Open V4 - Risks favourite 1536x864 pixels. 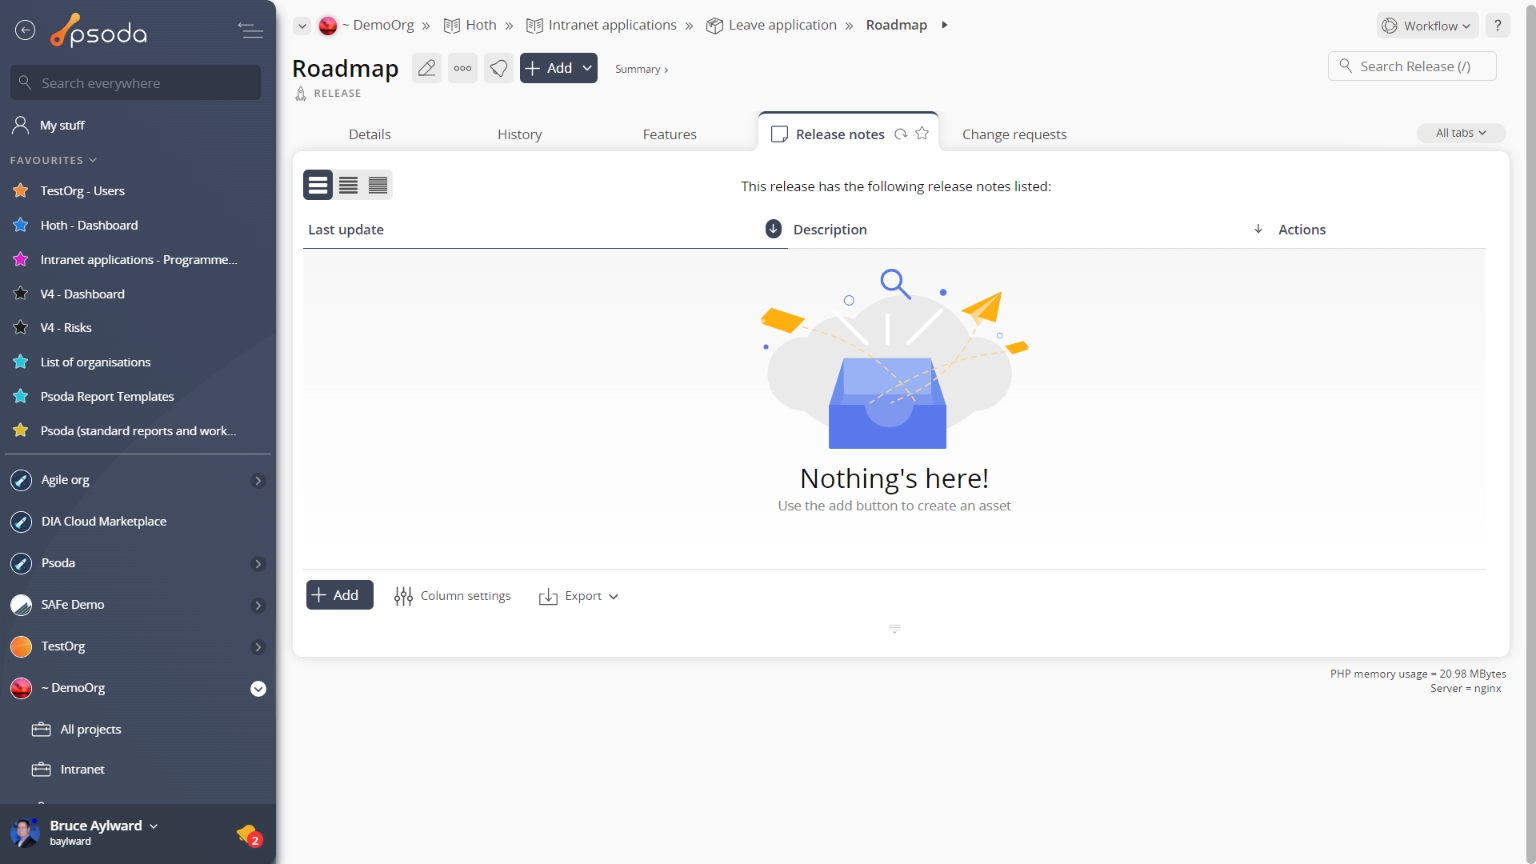(x=65, y=328)
